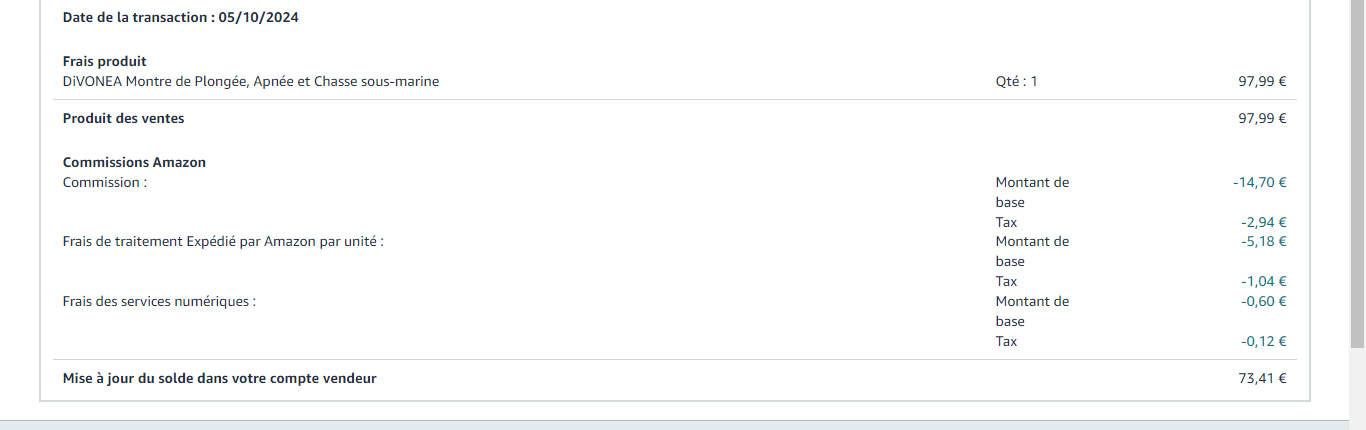Screen dimensions: 1366x430
Task: Click the vertical scrollbar on right edge
Action: pyautogui.click(x=1358, y=175)
